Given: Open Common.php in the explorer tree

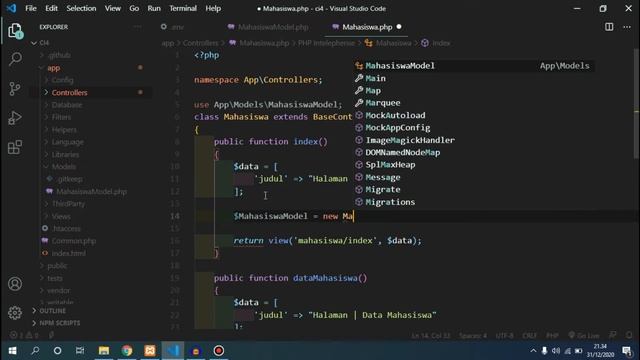Looking at the screenshot, I should point(73,241).
